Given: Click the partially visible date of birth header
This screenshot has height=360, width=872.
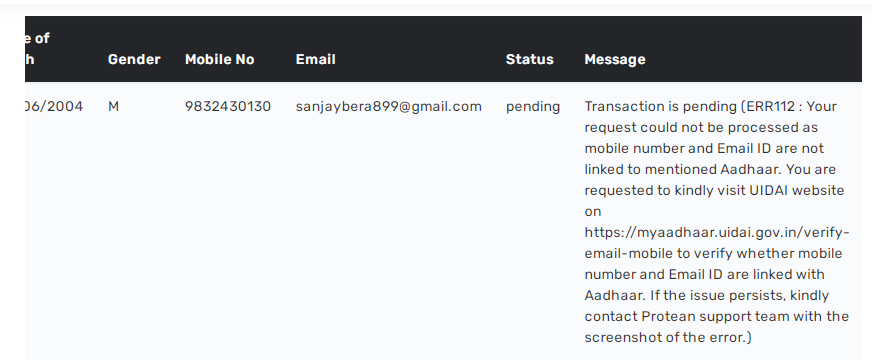Looking at the screenshot, I should click(37, 49).
